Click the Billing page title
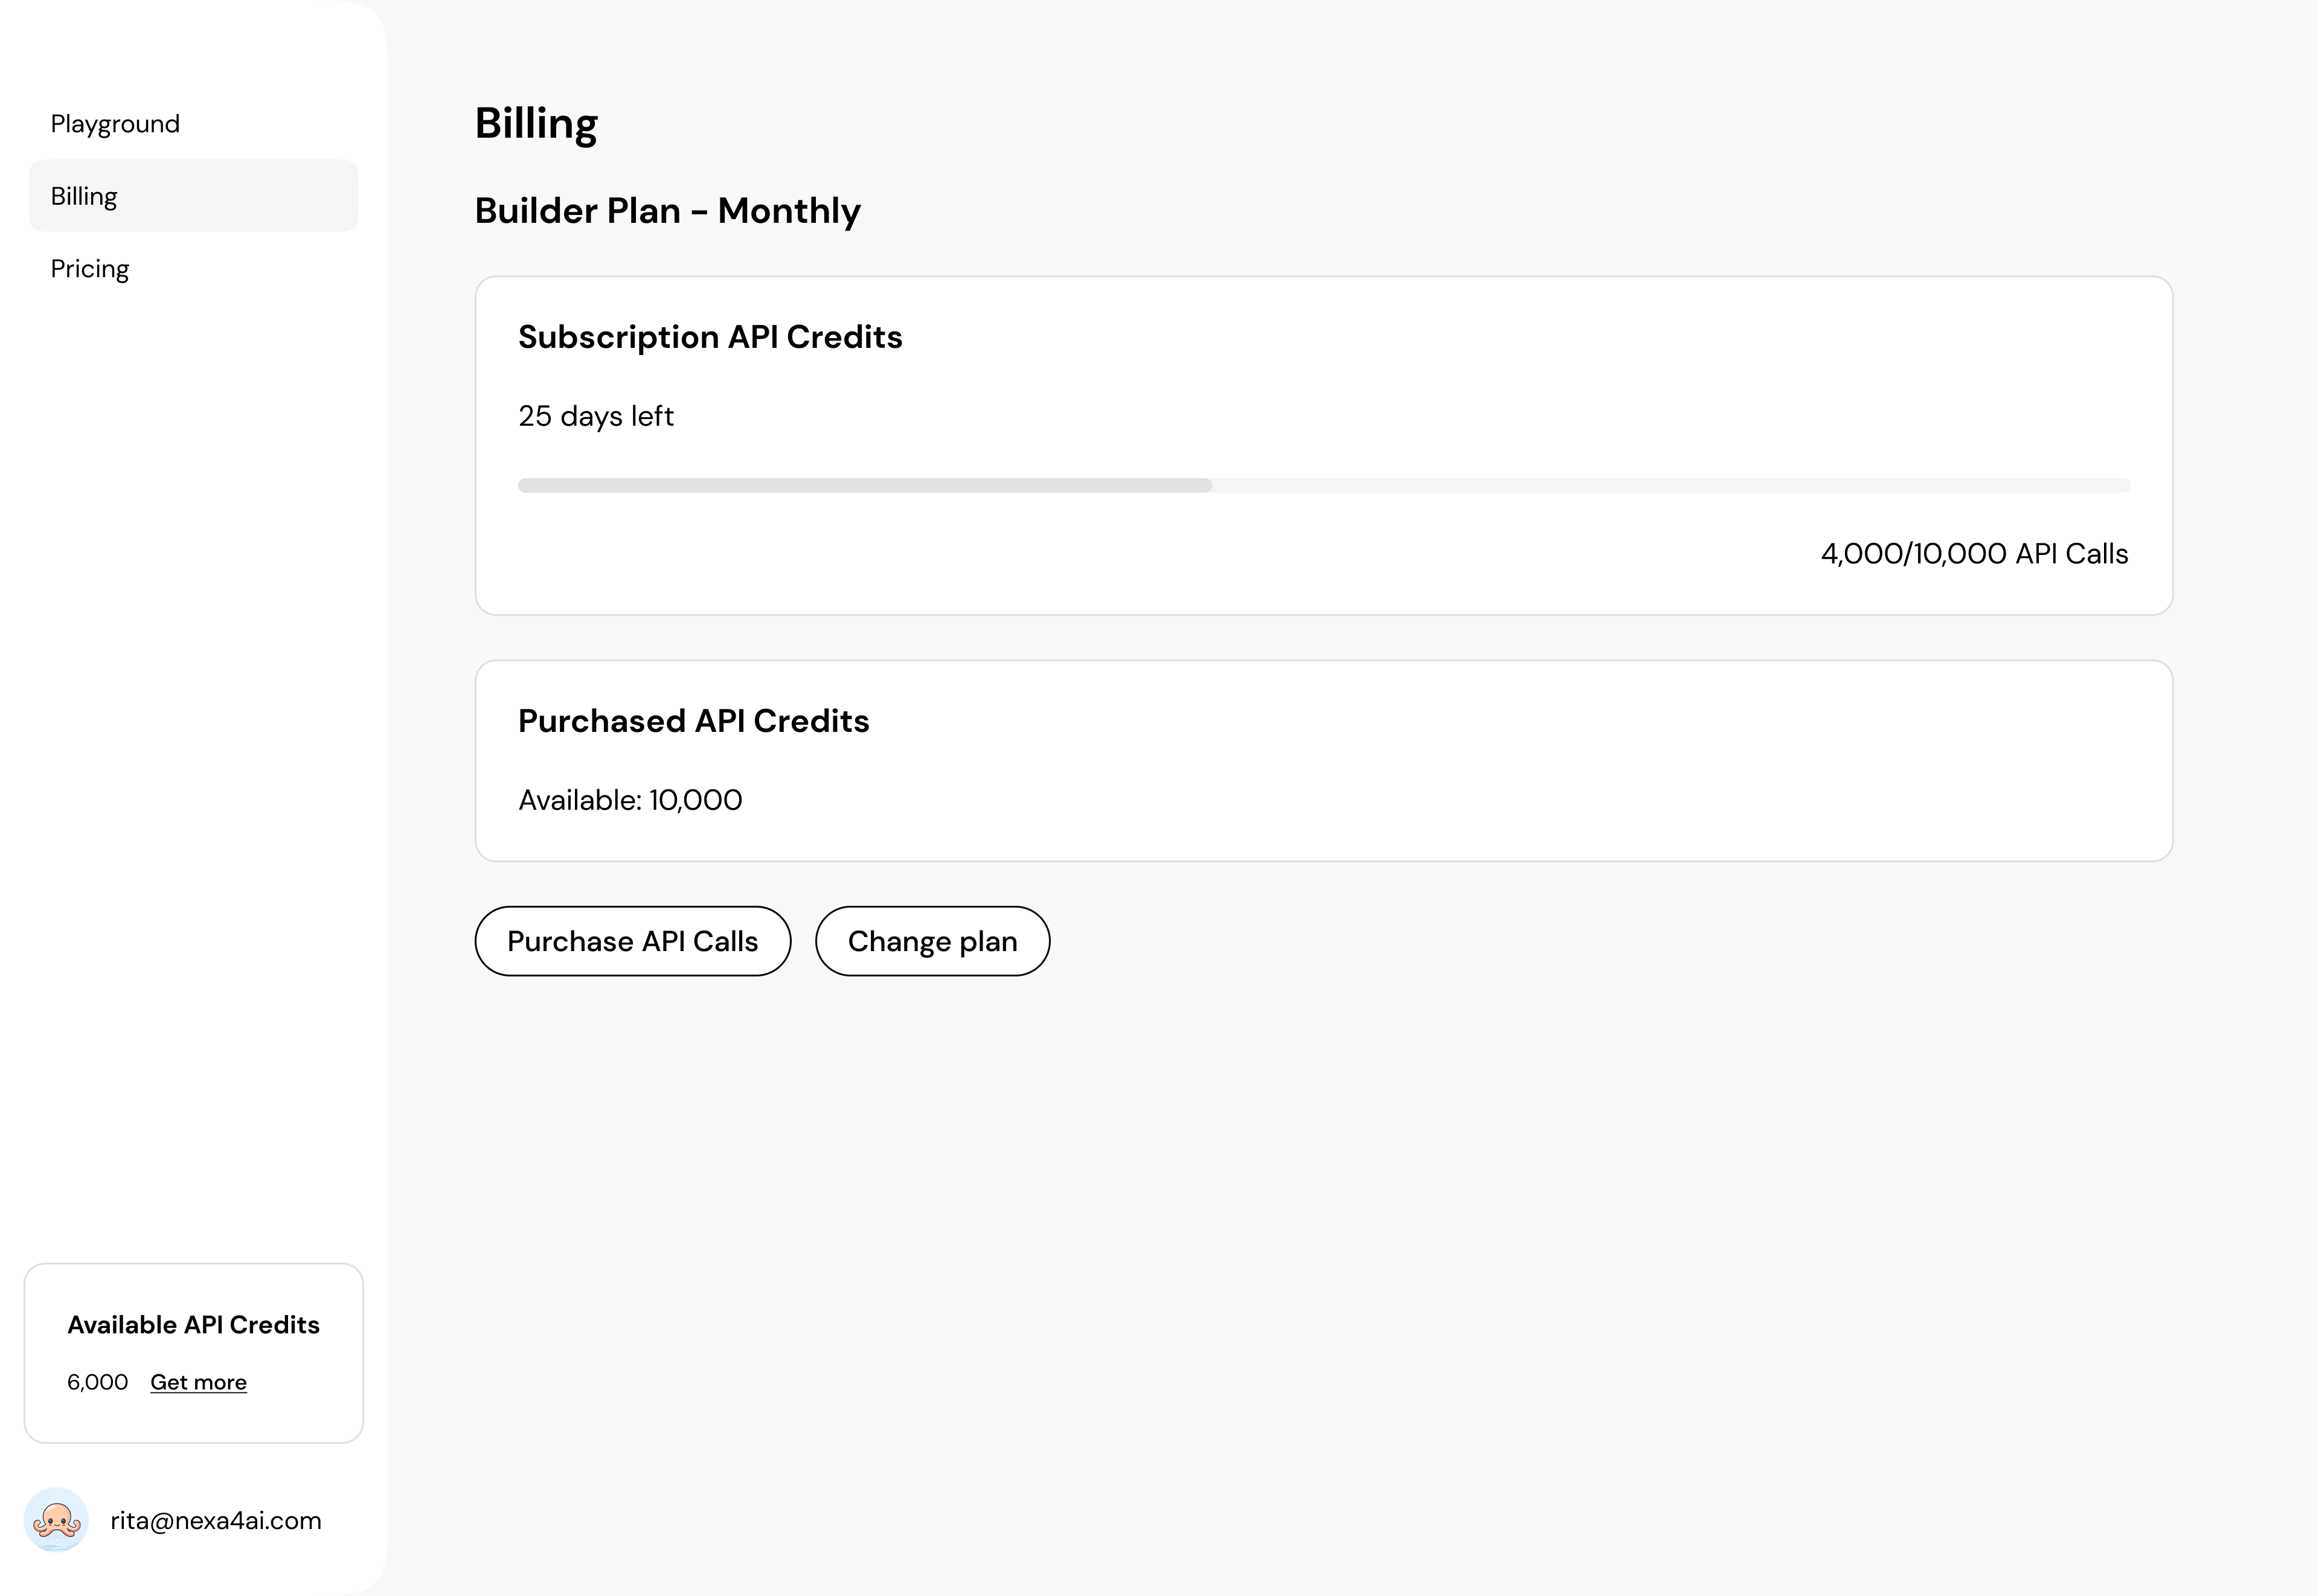Screen dimensions: 2319x1596 (x=536, y=123)
